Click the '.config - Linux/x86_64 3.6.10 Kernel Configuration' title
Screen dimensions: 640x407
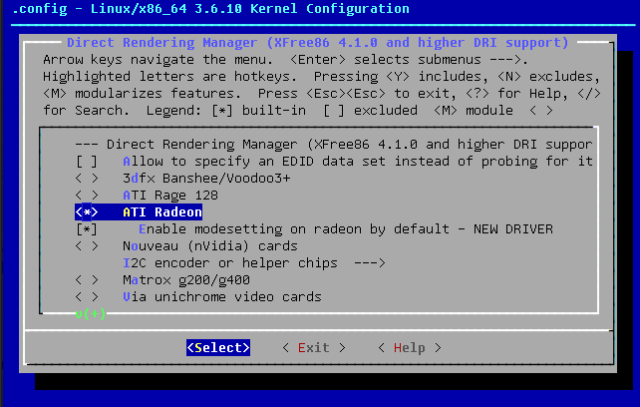(x=210, y=9)
